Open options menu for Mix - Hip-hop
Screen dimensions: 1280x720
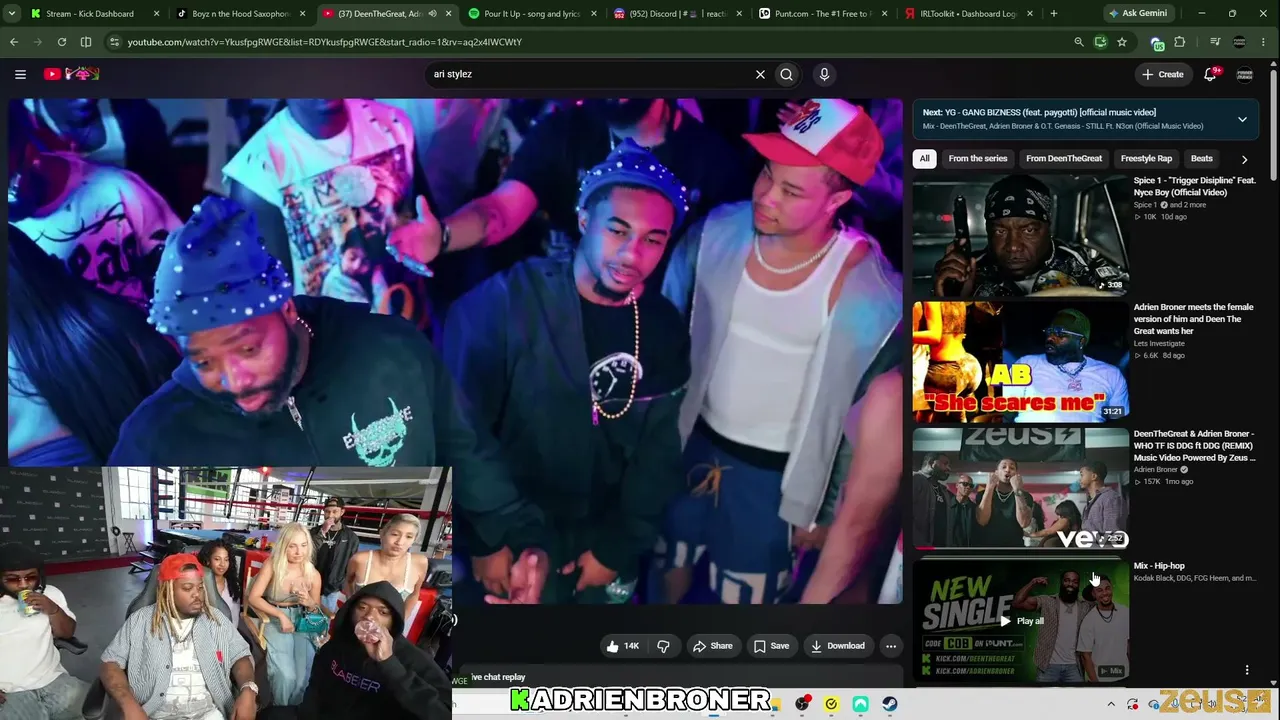tap(1247, 670)
